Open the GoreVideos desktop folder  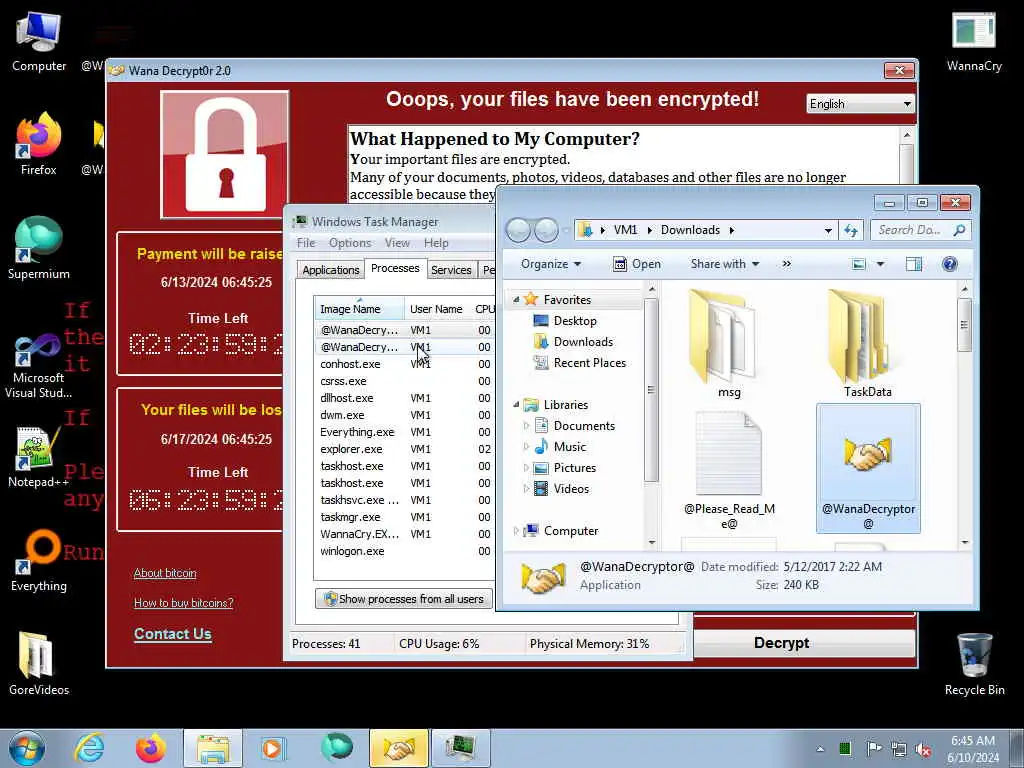point(39,663)
